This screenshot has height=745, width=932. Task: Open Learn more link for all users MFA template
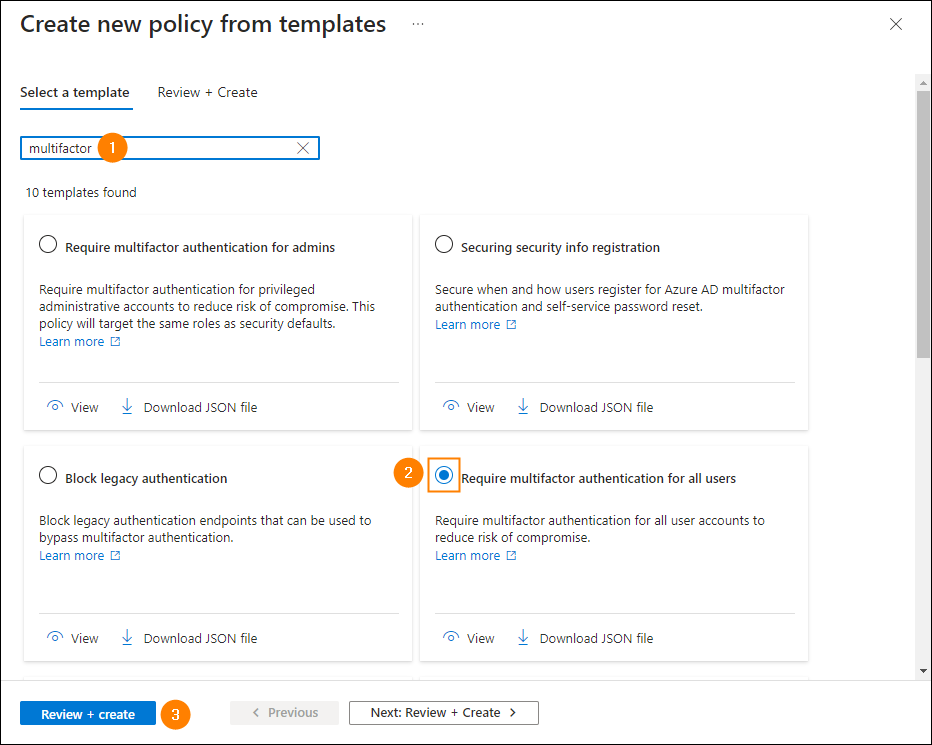[x=468, y=555]
